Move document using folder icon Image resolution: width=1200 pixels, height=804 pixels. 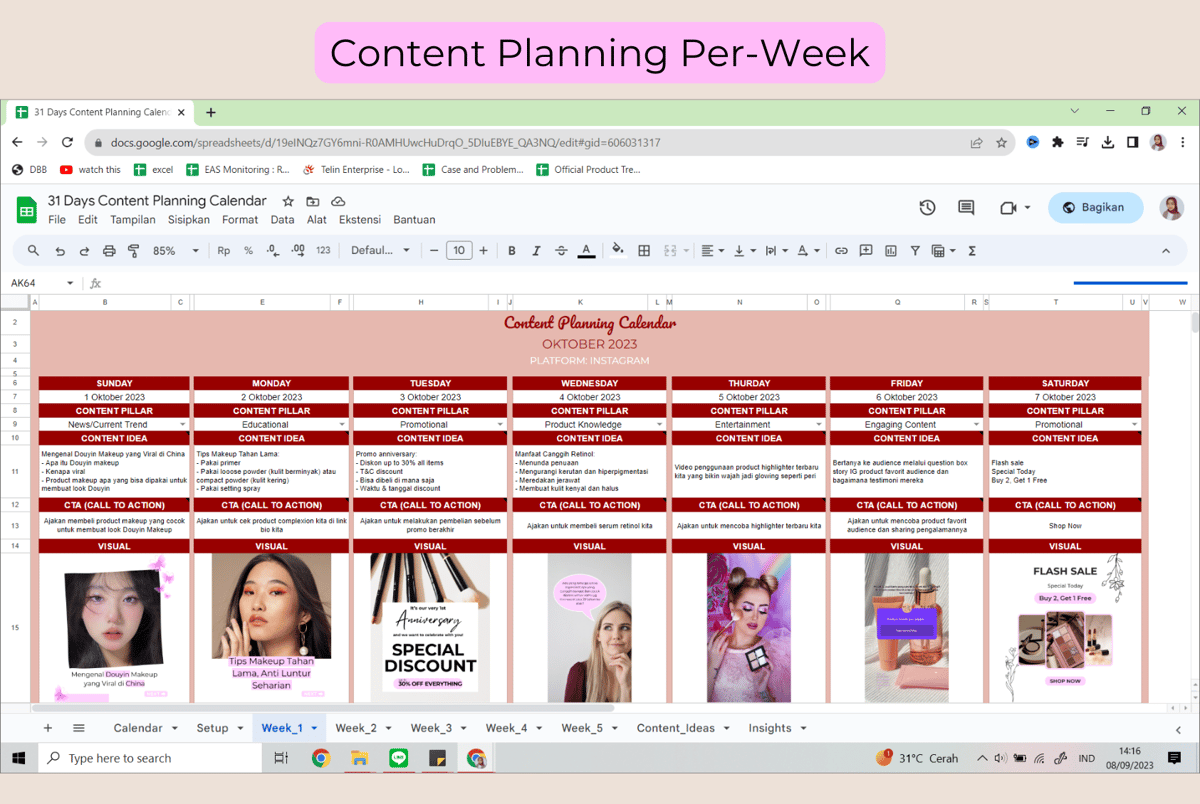313,201
